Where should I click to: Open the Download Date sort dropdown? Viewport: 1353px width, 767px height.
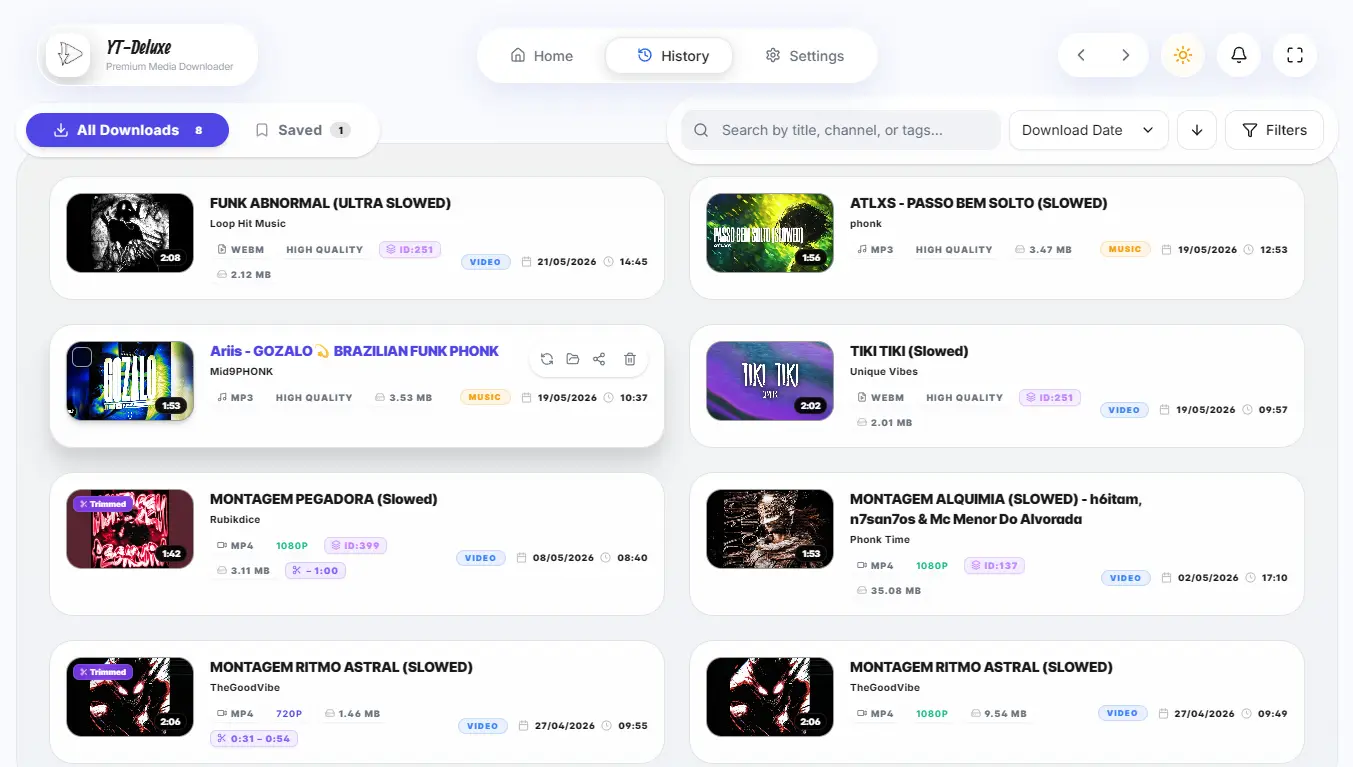1089,130
